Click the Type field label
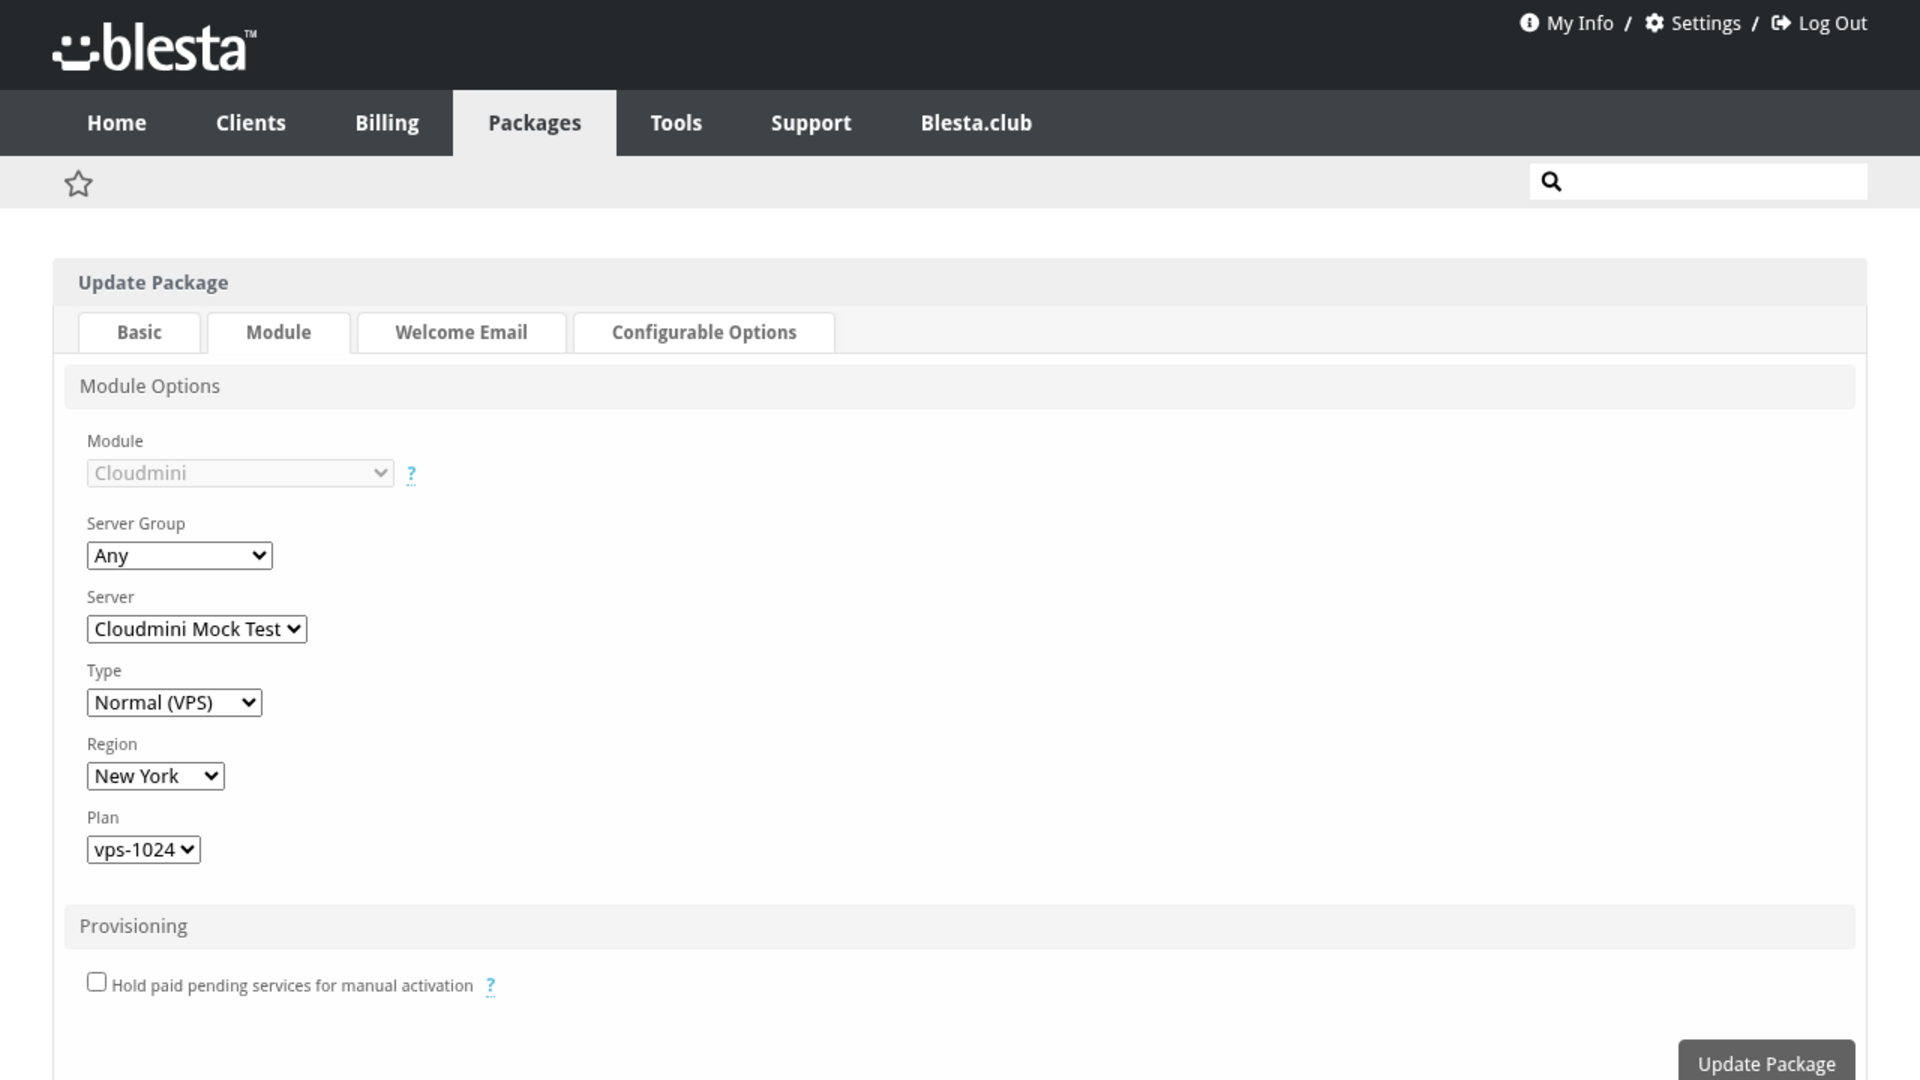Screen dimensions: 1920x1080 (x=104, y=671)
